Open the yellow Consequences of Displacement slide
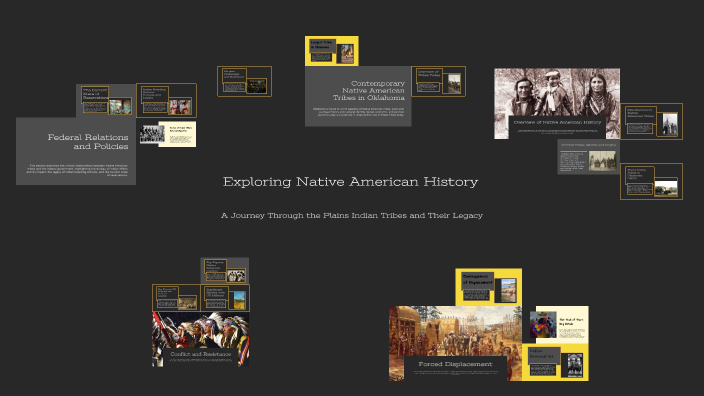704x396 pixels. tap(488, 287)
